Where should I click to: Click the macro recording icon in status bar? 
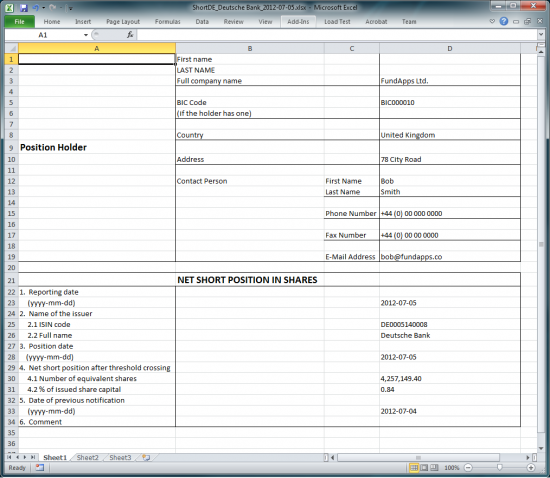[40, 467]
